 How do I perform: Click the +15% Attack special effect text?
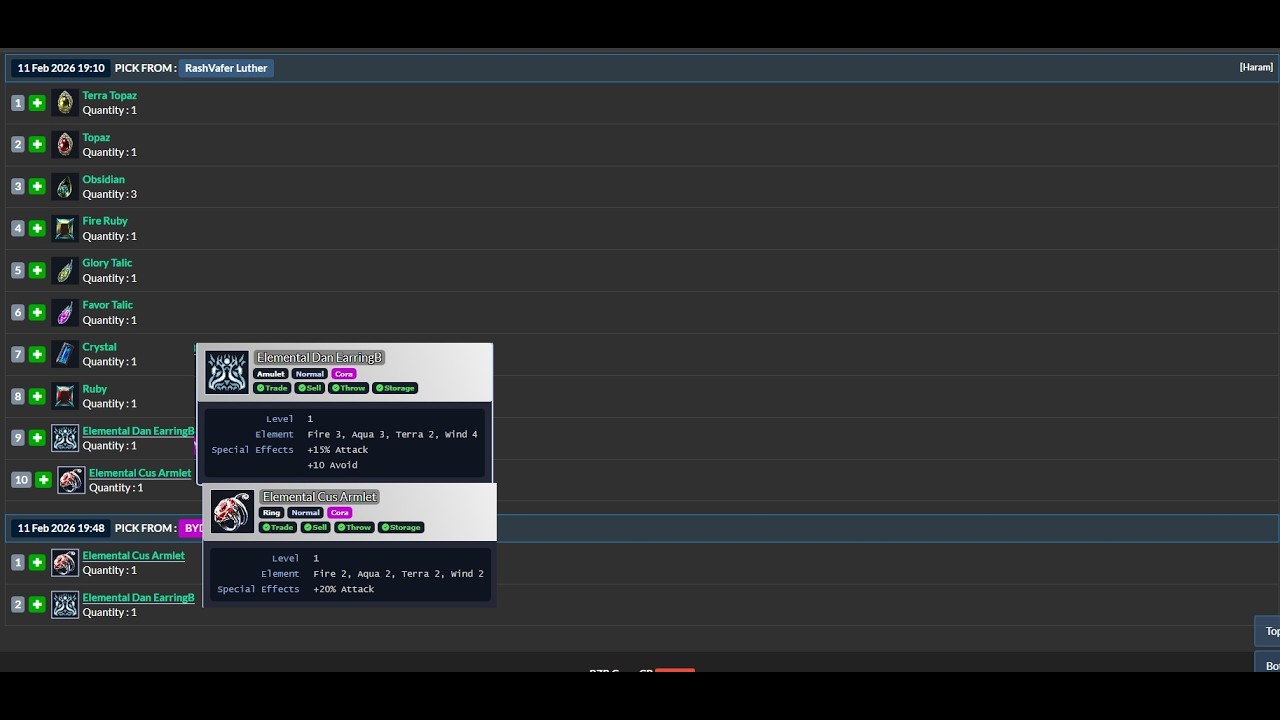click(x=338, y=450)
